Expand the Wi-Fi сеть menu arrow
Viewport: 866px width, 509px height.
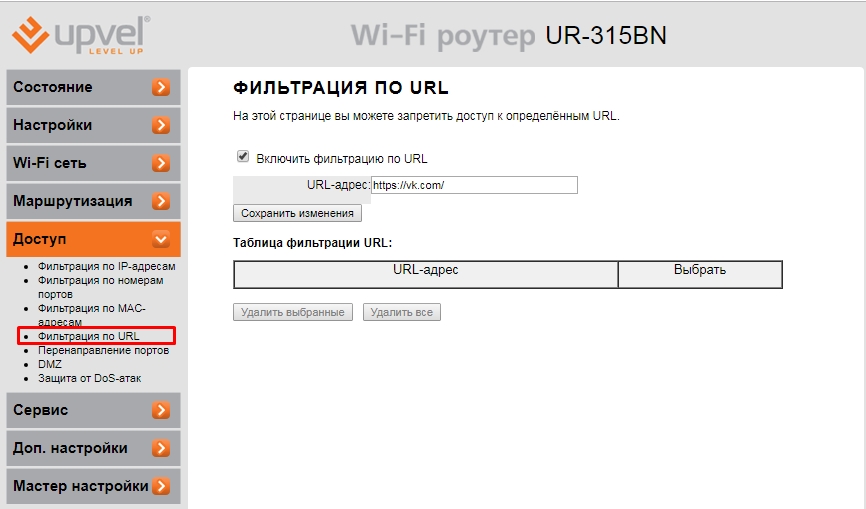point(161,163)
